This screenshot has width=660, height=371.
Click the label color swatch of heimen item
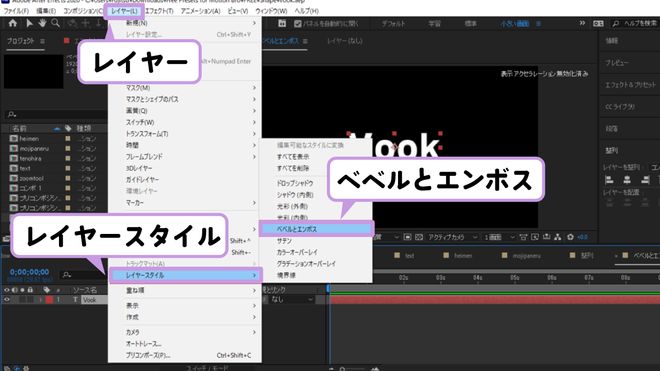(x=67, y=139)
